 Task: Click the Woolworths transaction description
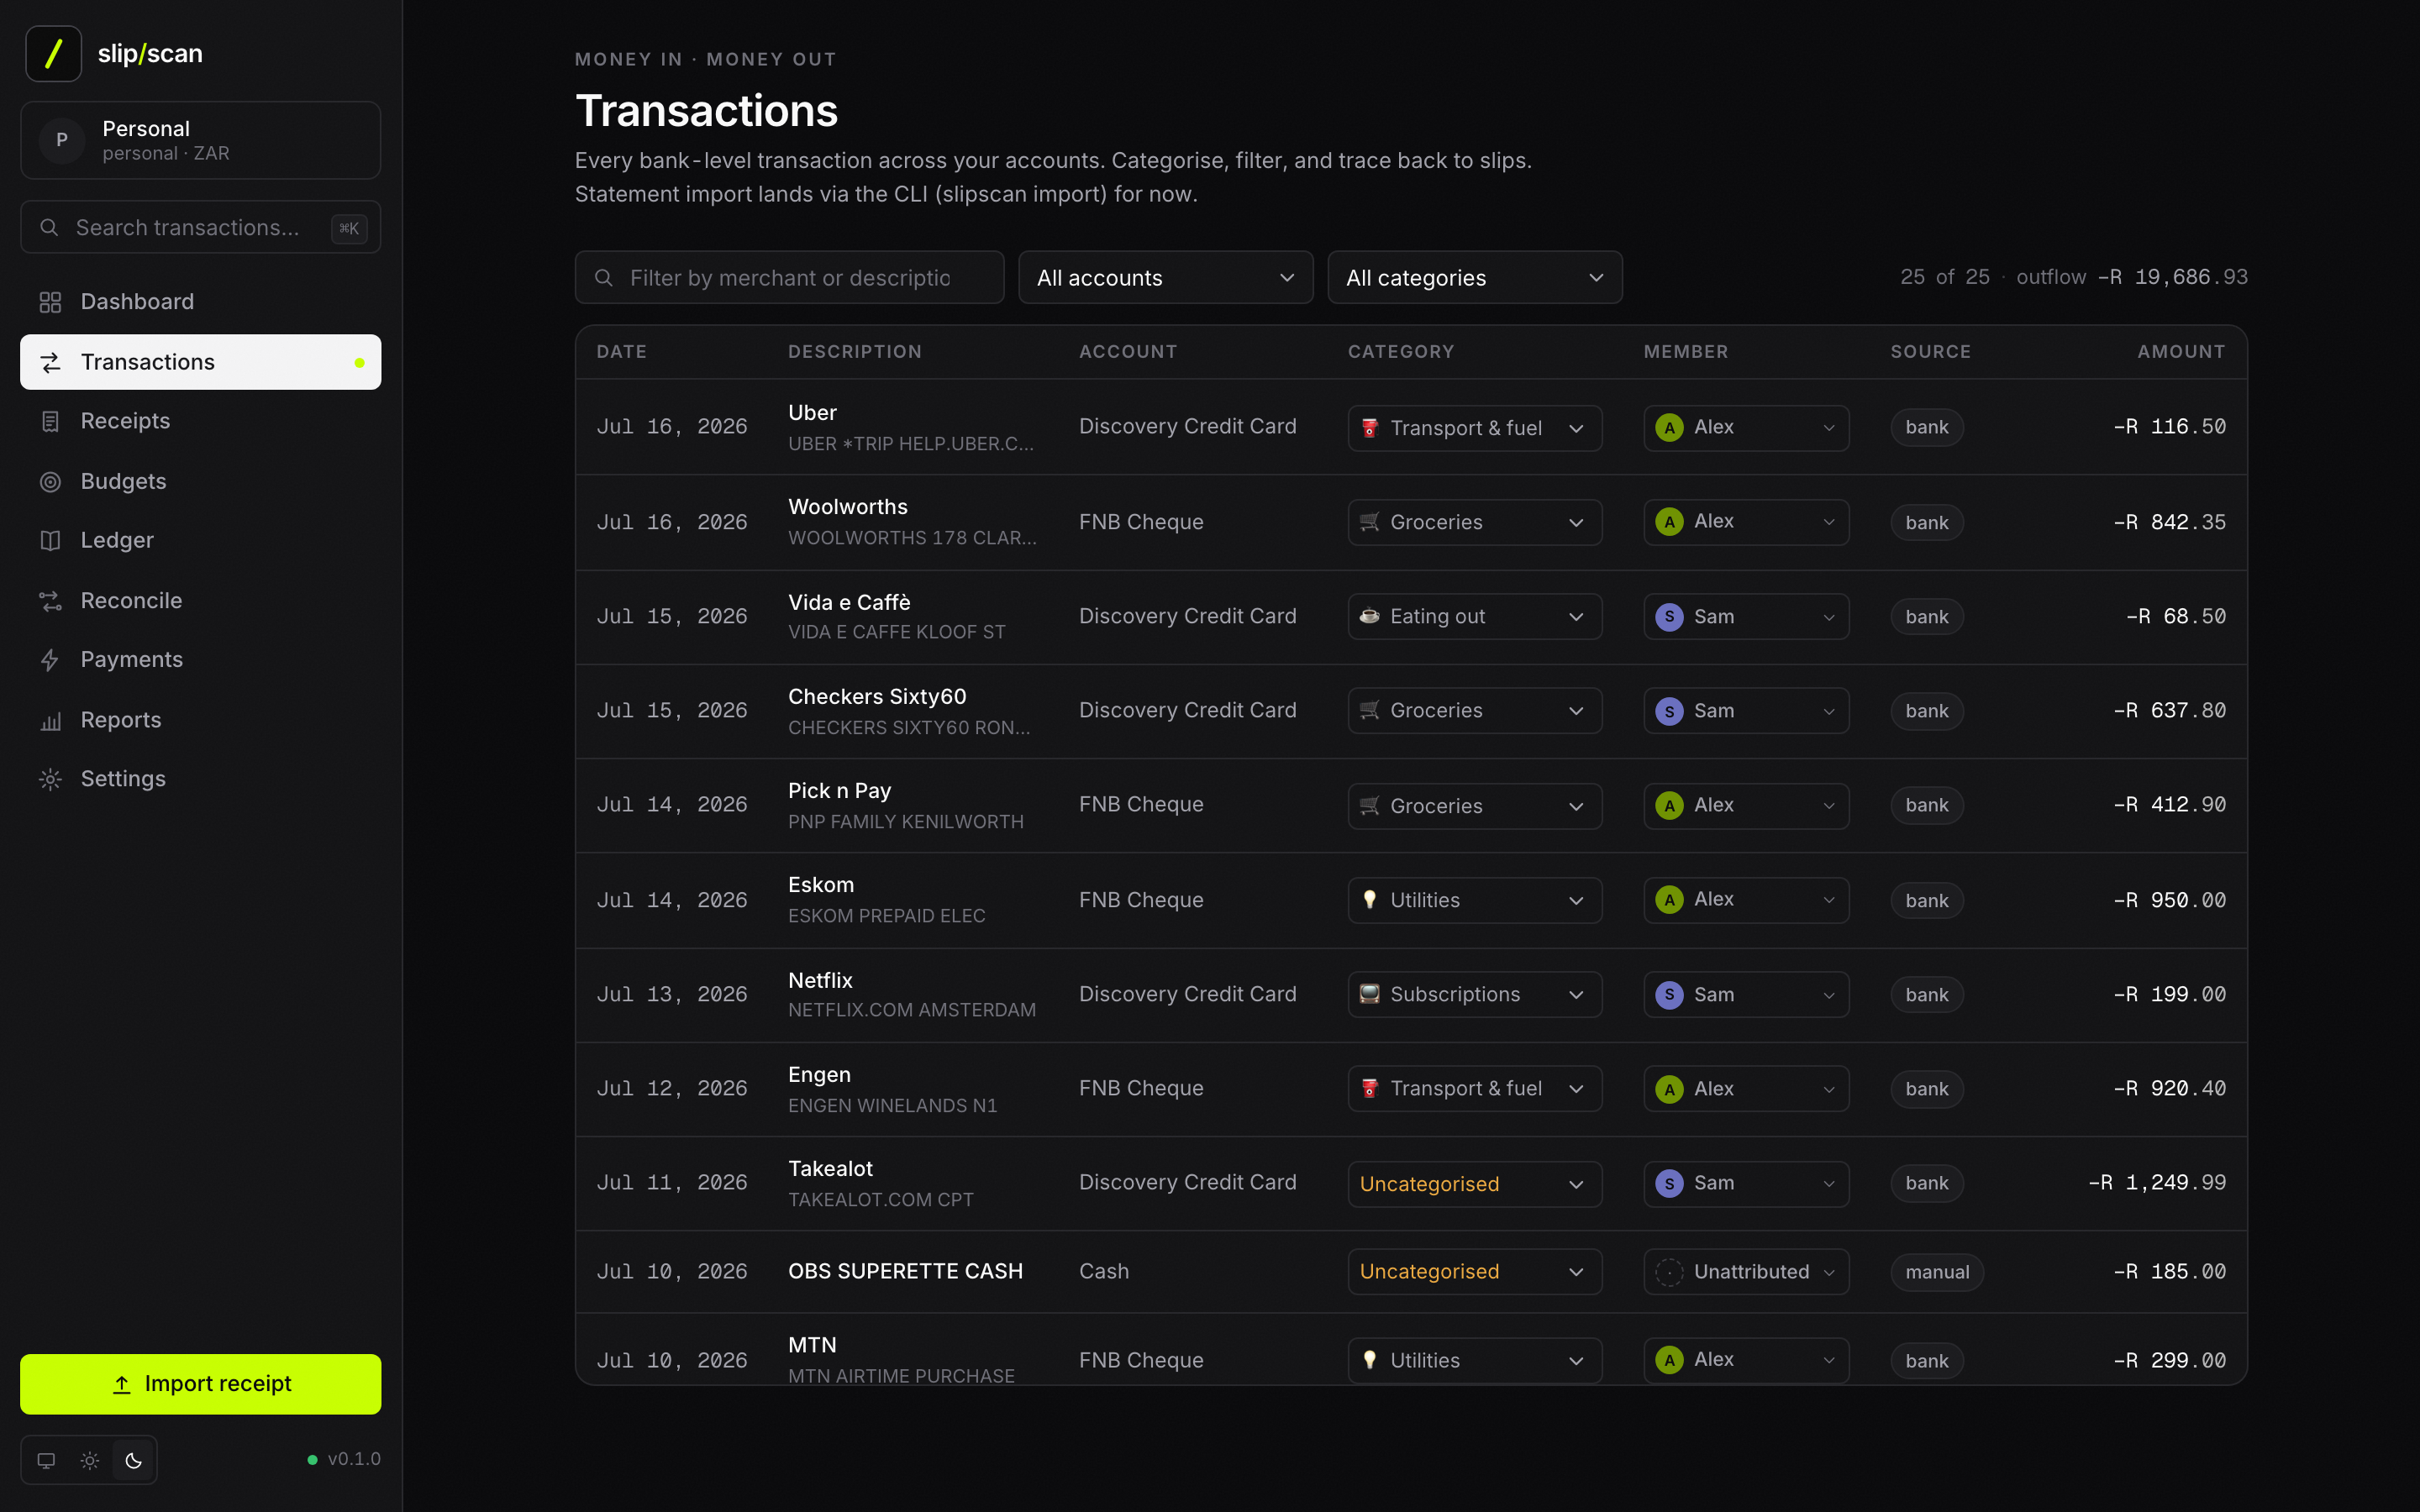pyautogui.click(x=912, y=522)
